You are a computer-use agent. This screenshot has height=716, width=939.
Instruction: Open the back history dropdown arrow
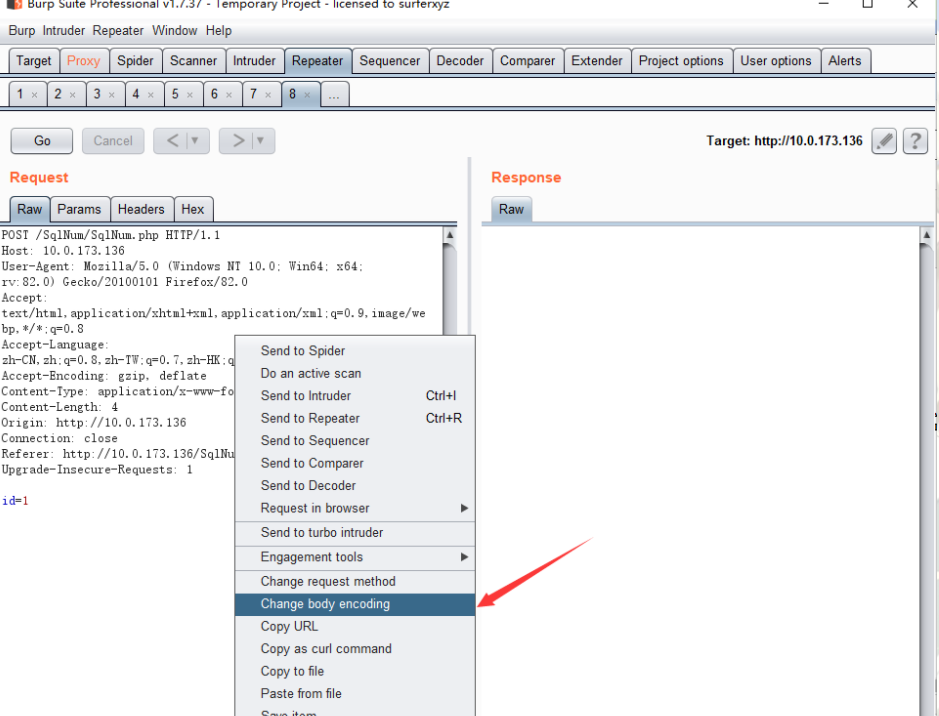(x=195, y=141)
